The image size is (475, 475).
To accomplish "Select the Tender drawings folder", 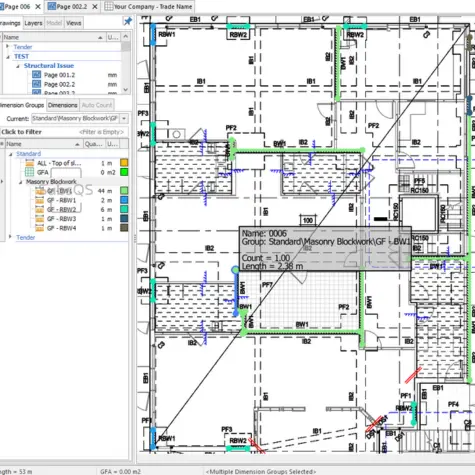I will [23, 47].
